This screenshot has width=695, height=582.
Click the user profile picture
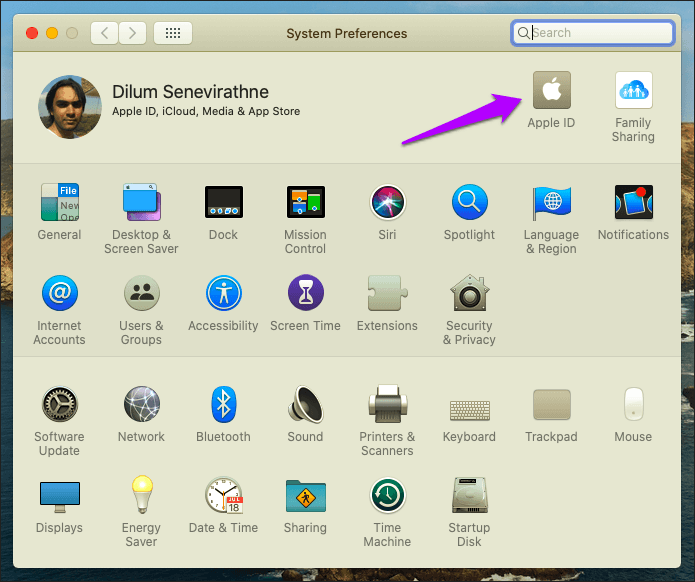pos(70,107)
